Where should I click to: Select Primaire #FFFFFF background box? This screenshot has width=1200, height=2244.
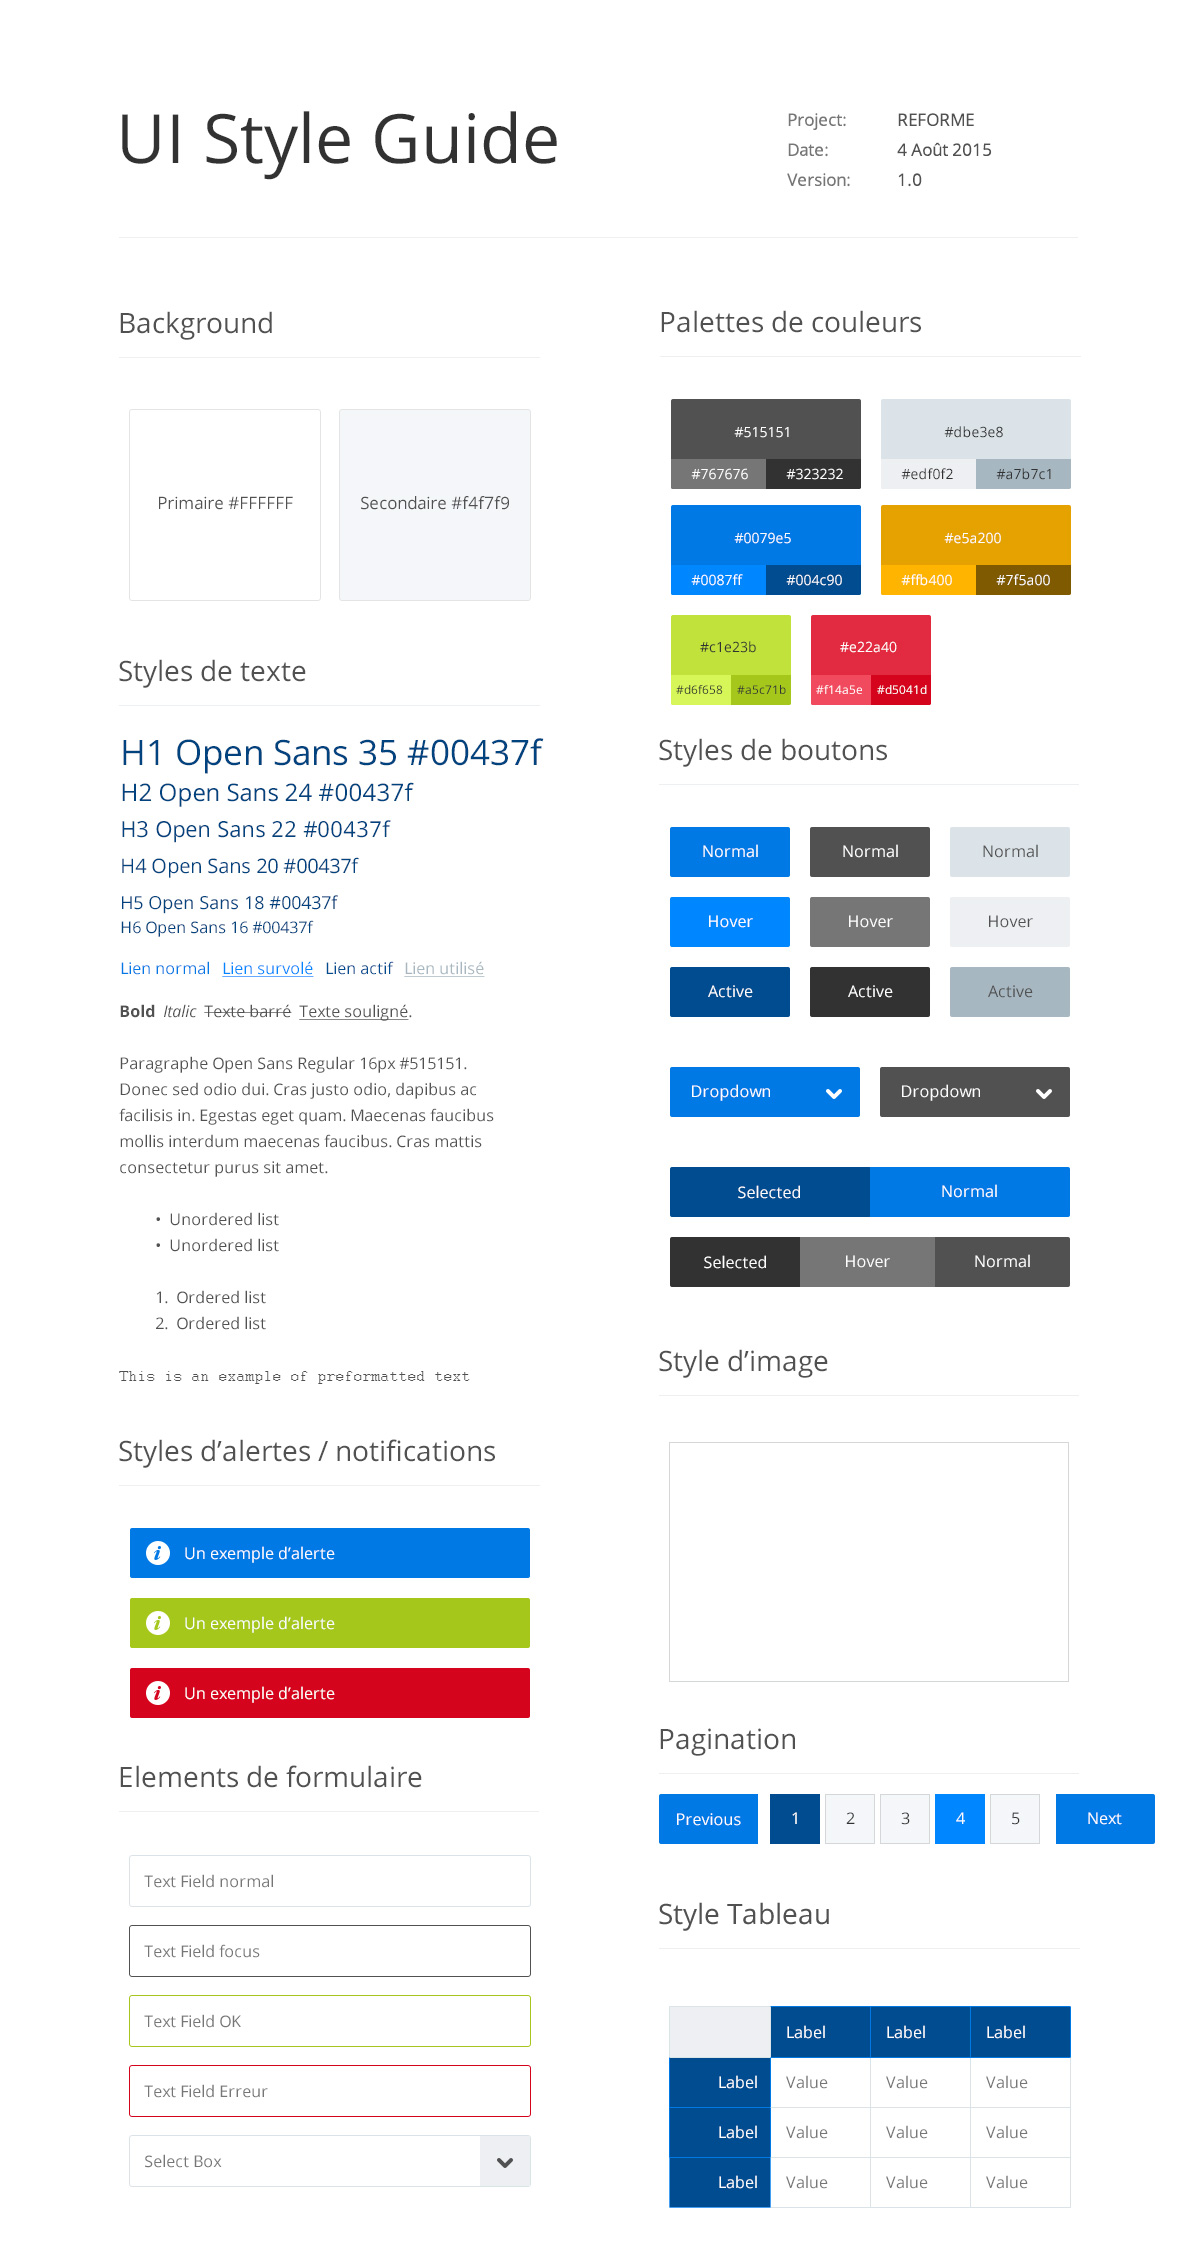click(225, 505)
